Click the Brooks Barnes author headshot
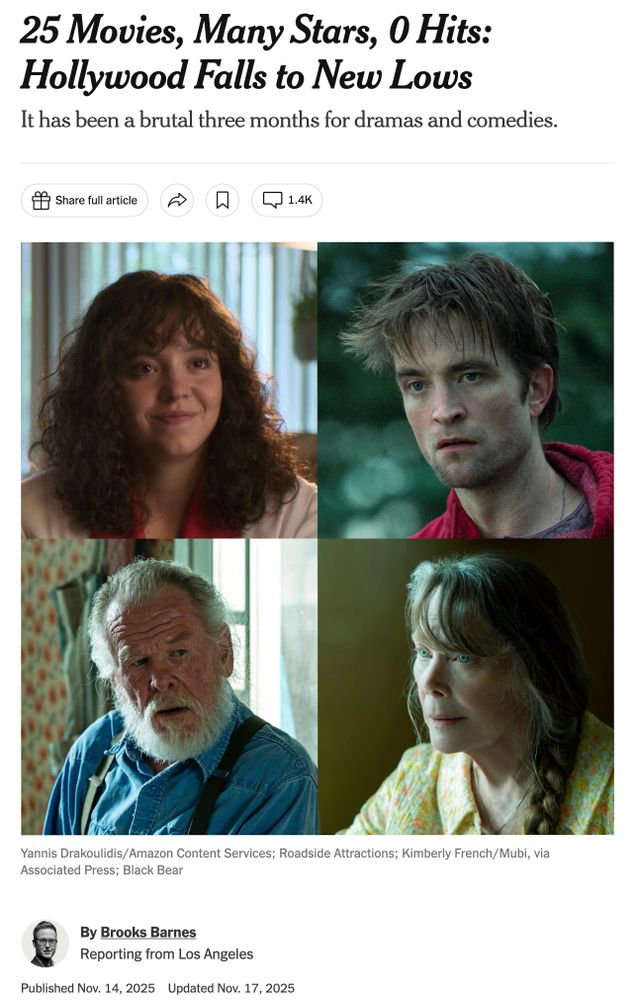This screenshot has height=1000, width=637. [45, 944]
